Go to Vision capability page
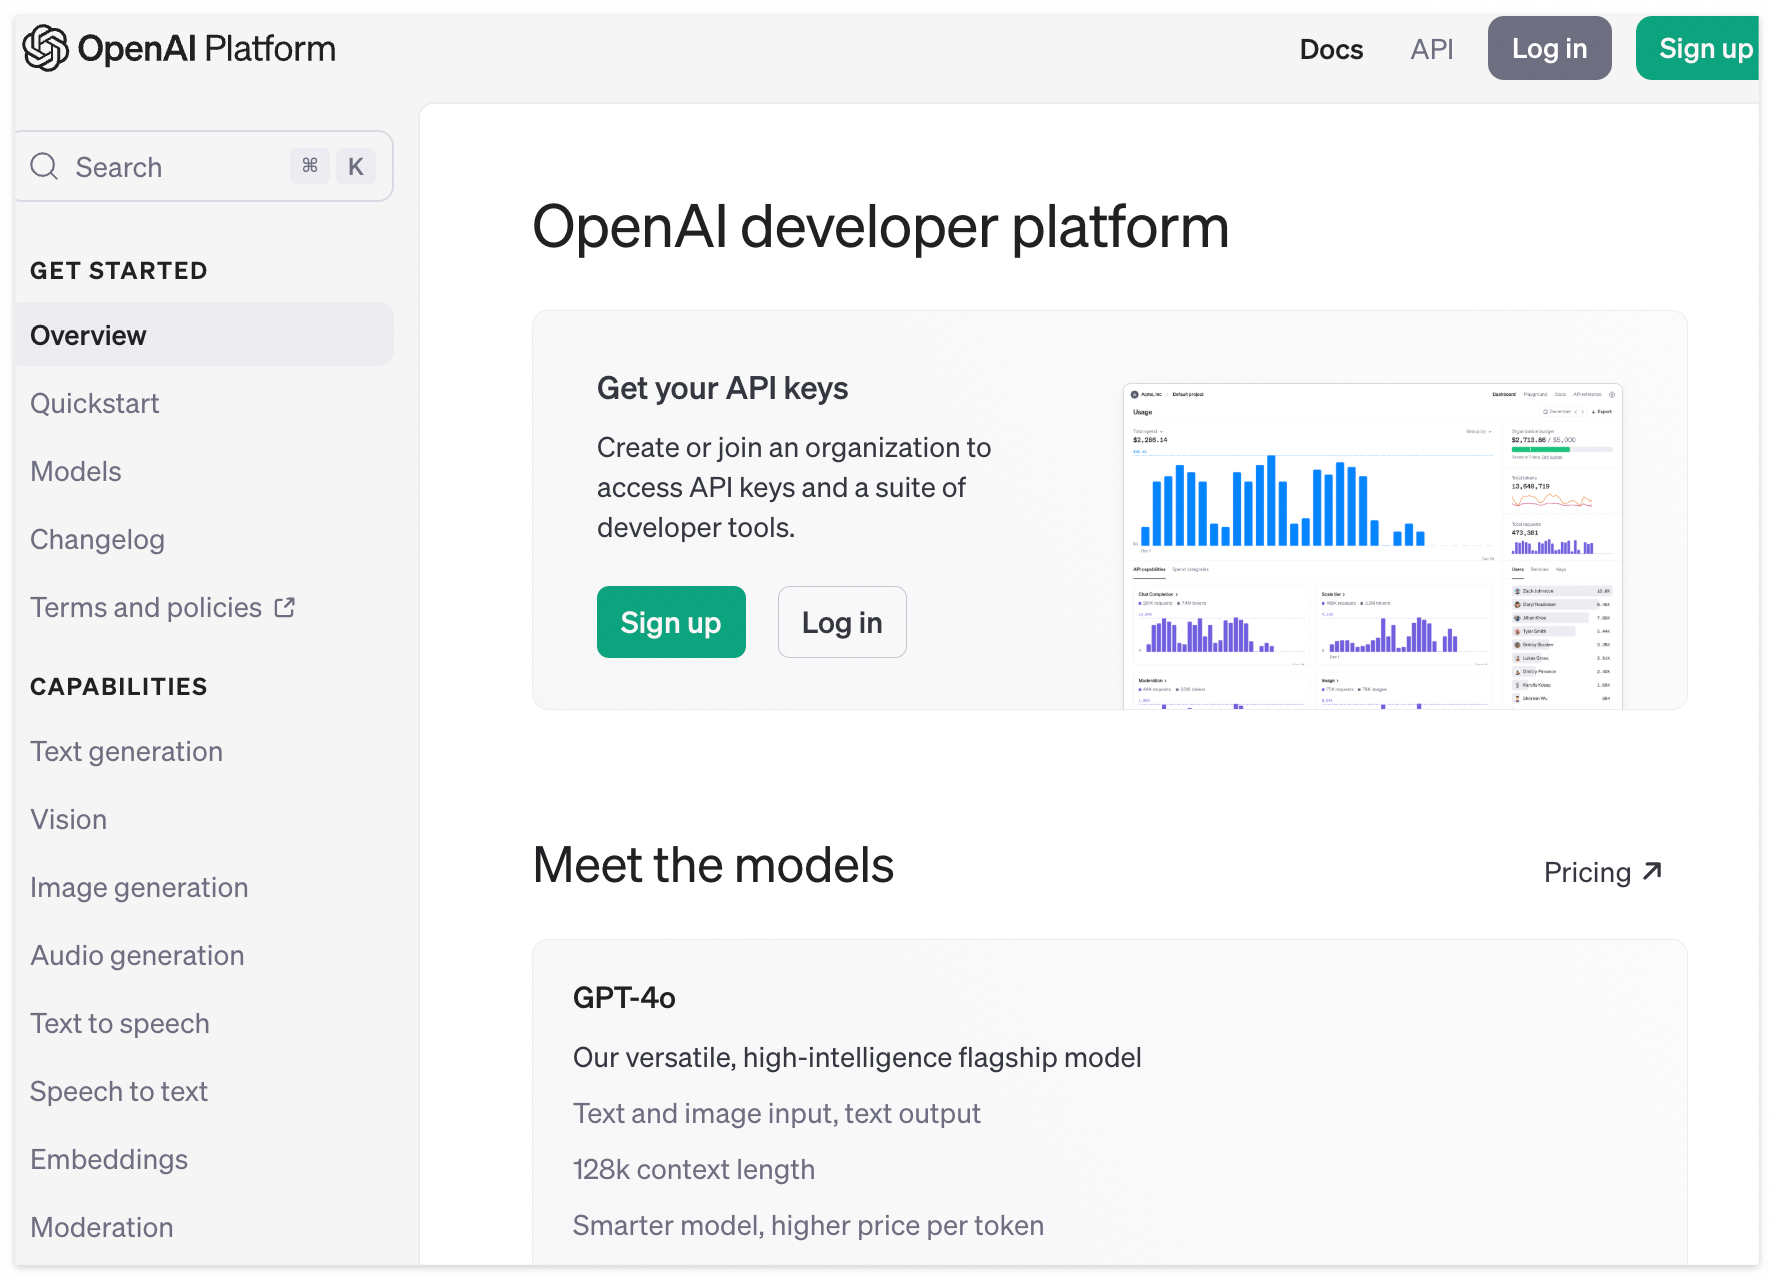Screen dimensions: 1774x1280 click(68, 819)
